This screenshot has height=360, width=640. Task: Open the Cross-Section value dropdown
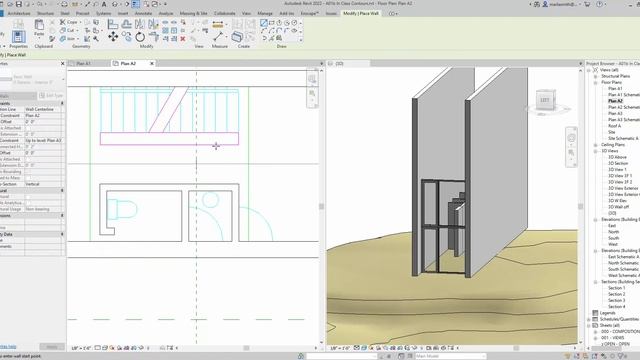[x=44, y=184]
